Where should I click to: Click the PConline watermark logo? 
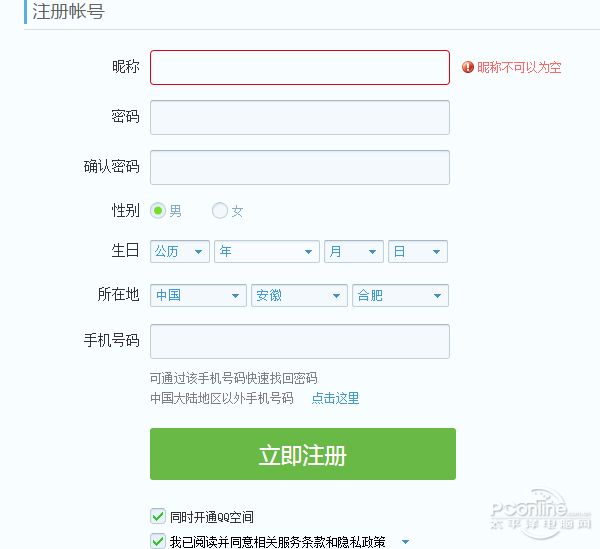click(x=540, y=513)
